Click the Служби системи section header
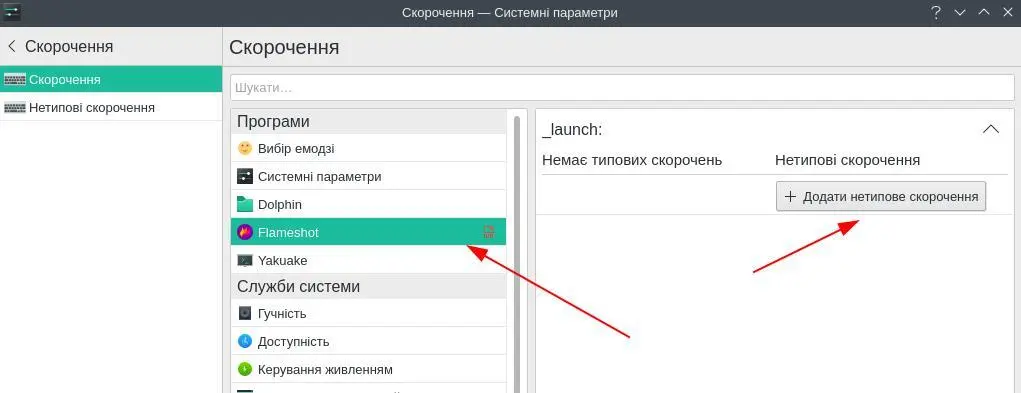Image resolution: width=1021 pixels, height=393 pixels. [x=368, y=286]
